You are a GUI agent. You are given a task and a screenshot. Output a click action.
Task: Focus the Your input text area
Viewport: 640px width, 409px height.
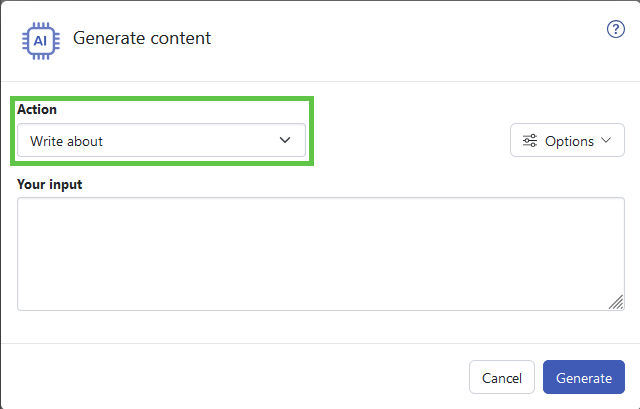click(321, 254)
